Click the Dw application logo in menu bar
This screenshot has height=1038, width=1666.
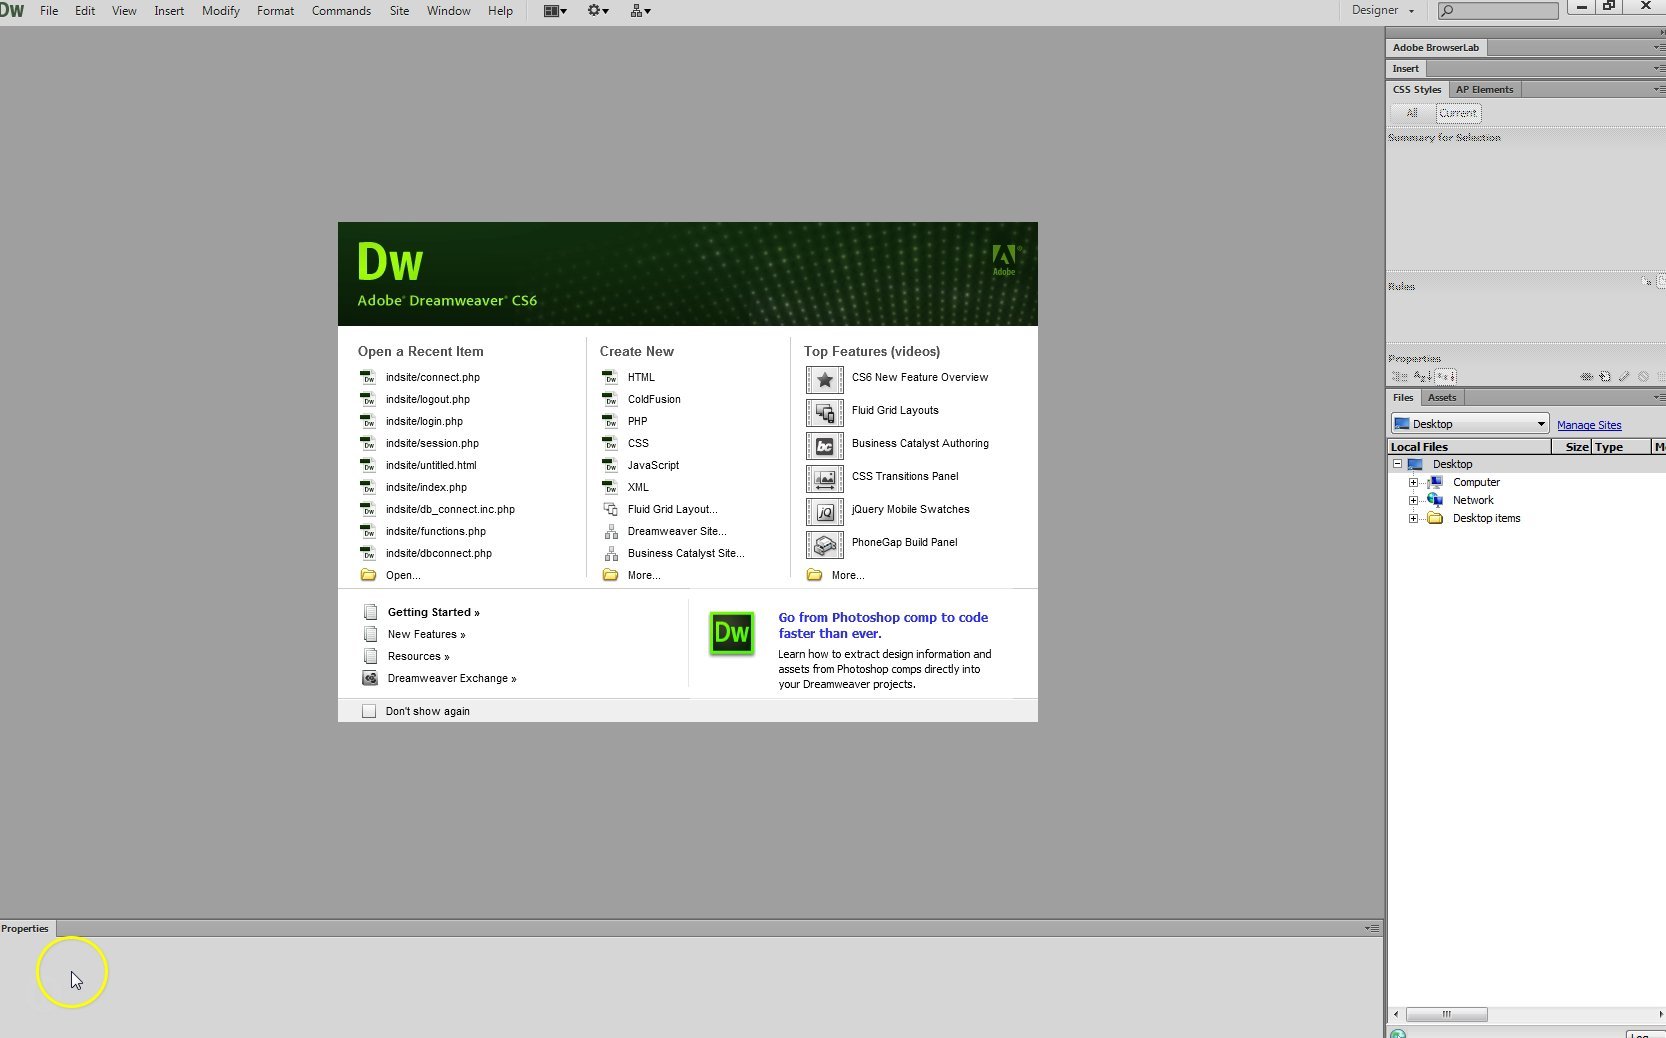click(x=12, y=10)
